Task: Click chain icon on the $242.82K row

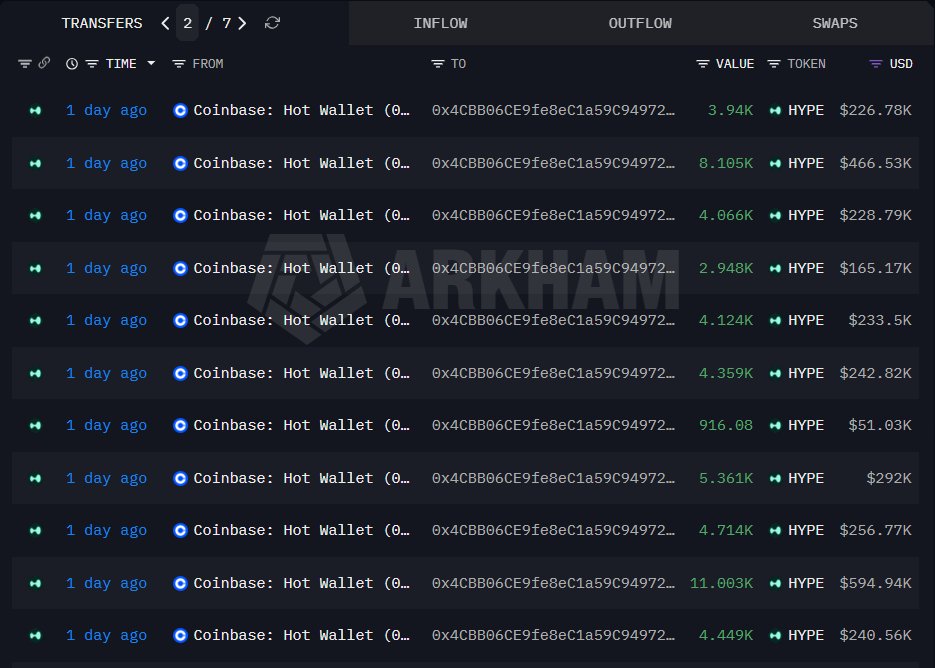Action: [x=35, y=373]
